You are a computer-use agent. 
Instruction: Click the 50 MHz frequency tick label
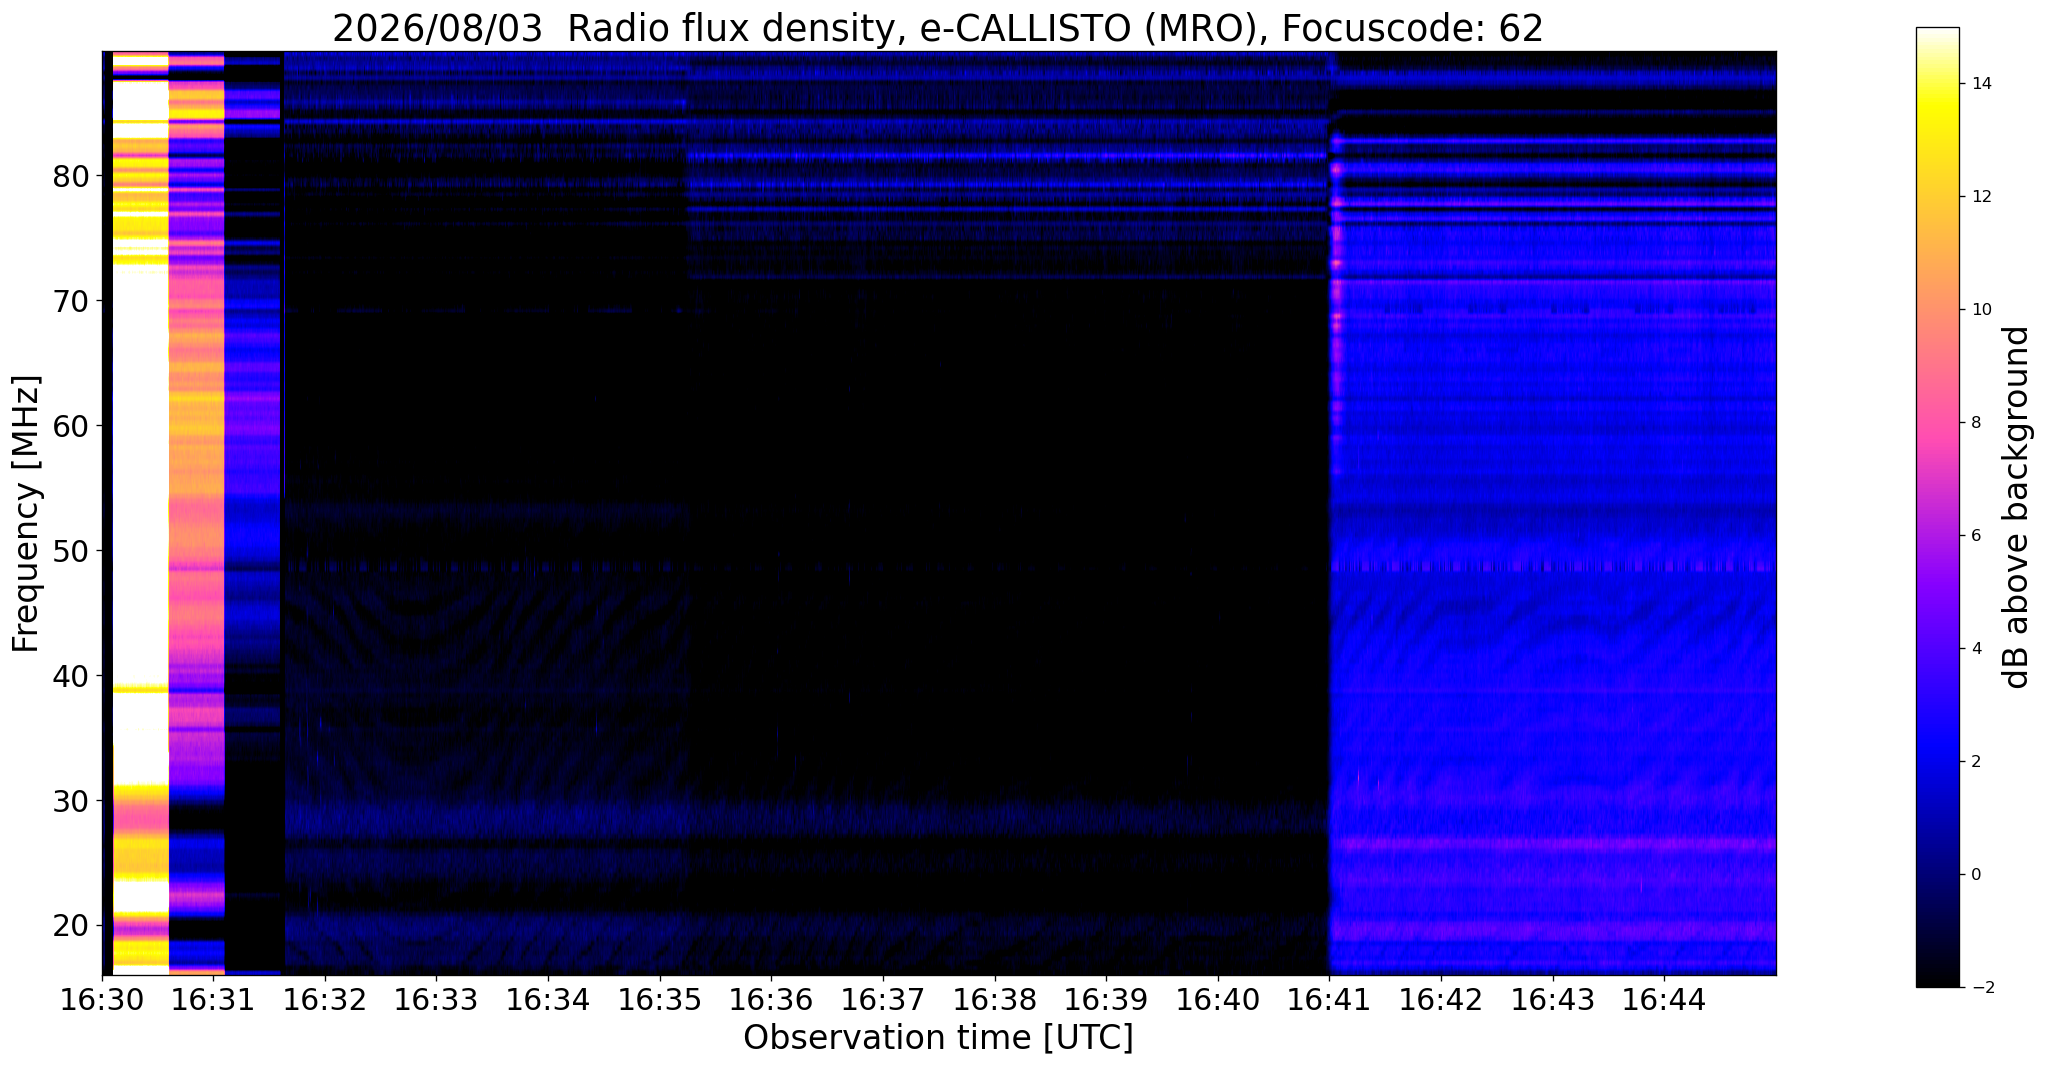pyautogui.click(x=71, y=551)
